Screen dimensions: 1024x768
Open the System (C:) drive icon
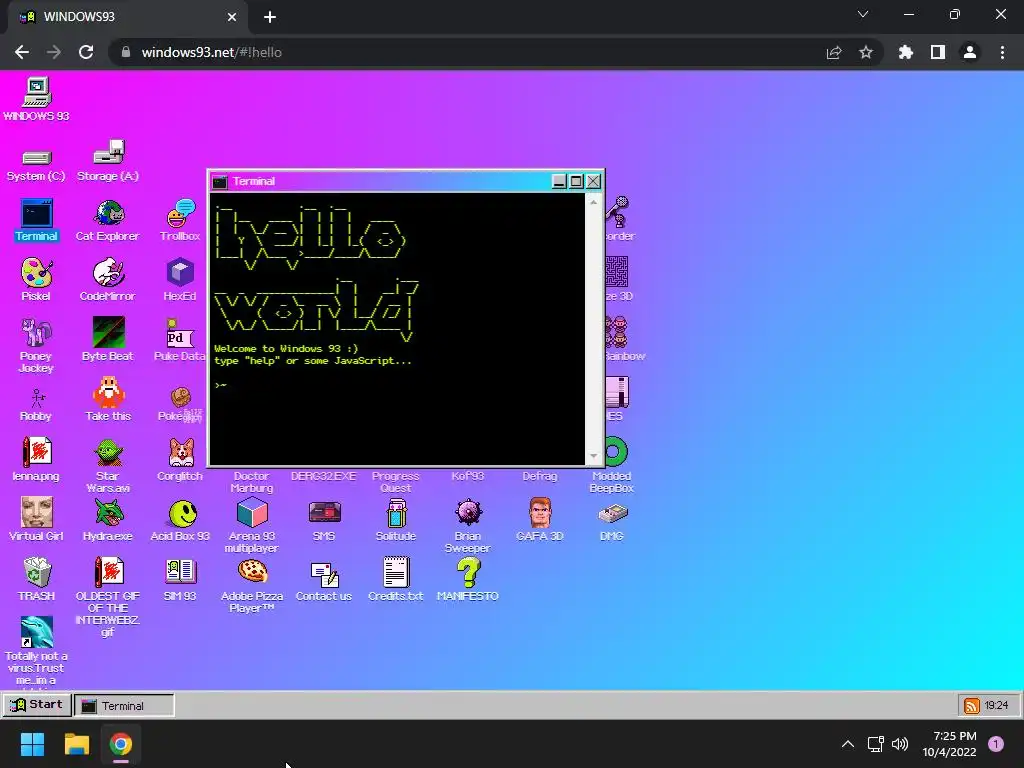click(x=36, y=157)
